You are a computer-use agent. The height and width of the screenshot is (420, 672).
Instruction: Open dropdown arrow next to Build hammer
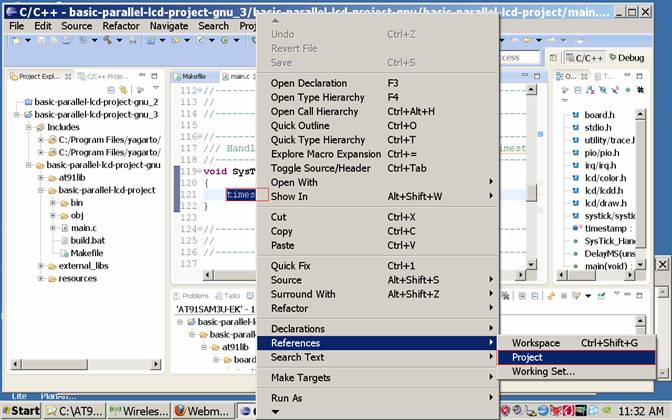120,40
